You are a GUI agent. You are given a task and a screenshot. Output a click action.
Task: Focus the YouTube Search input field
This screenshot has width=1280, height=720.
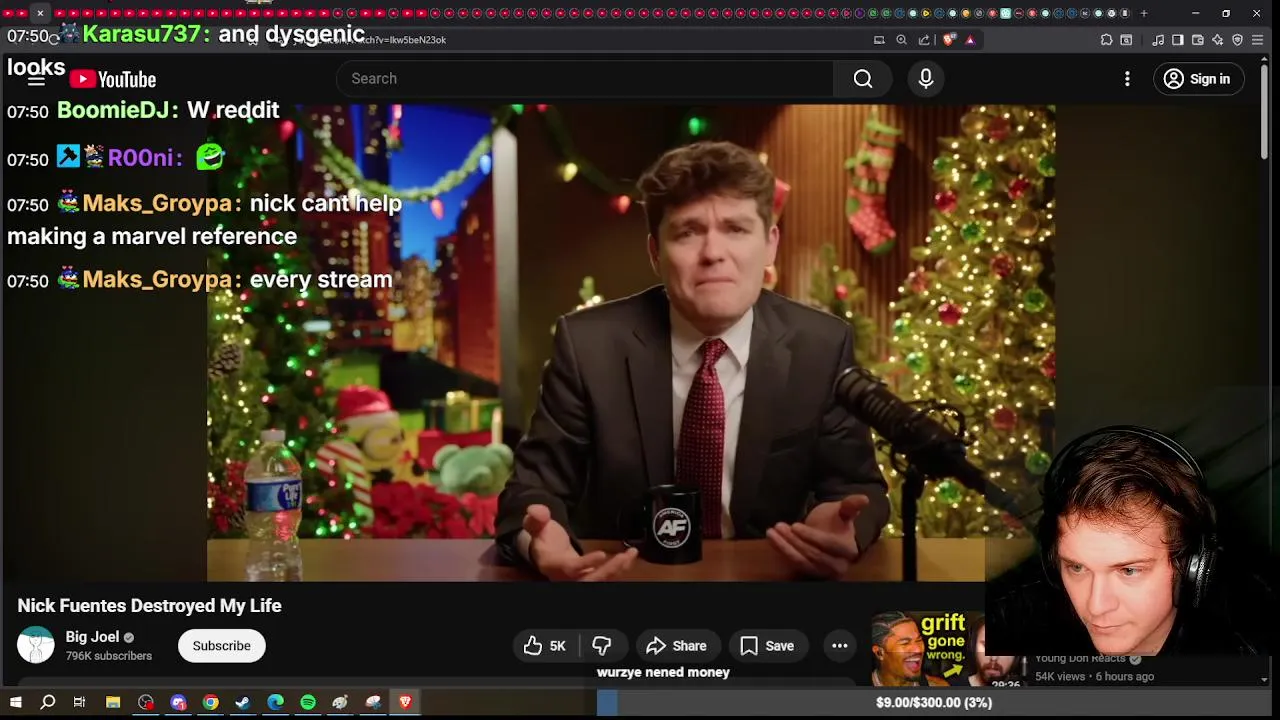585,79
